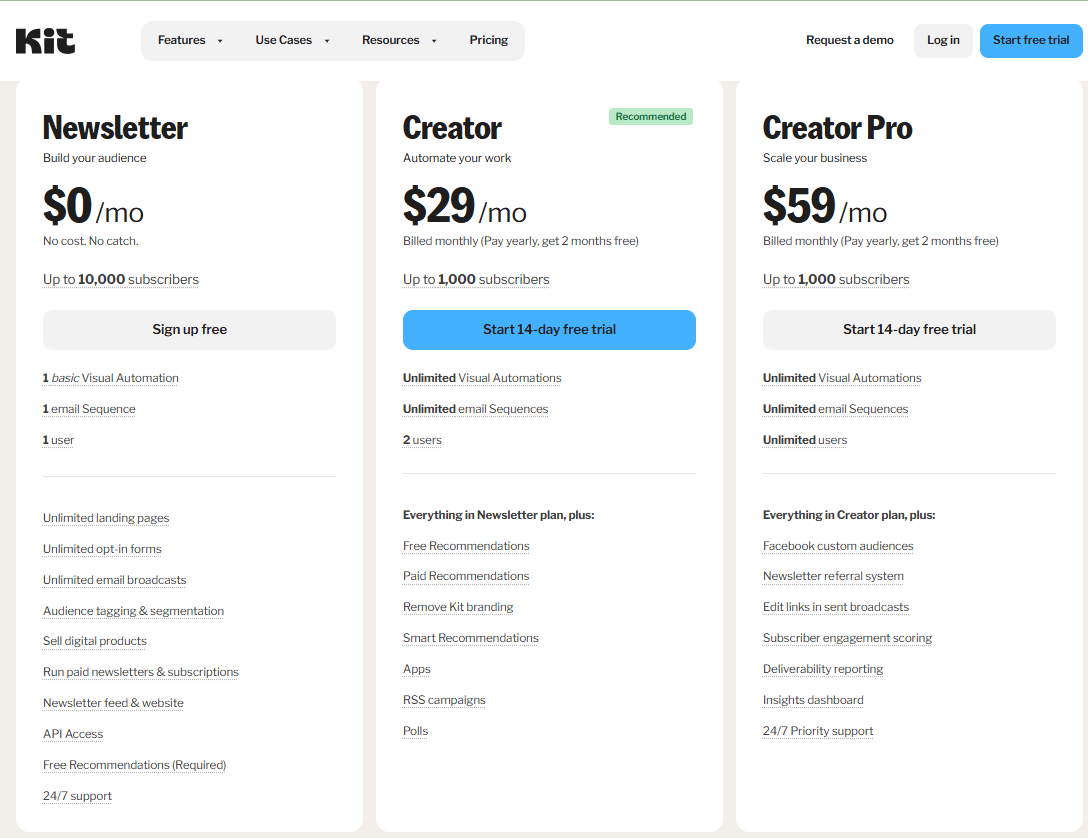This screenshot has height=838, width=1088.
Task: Open Insights dashboard feature info
Action: 813,700
